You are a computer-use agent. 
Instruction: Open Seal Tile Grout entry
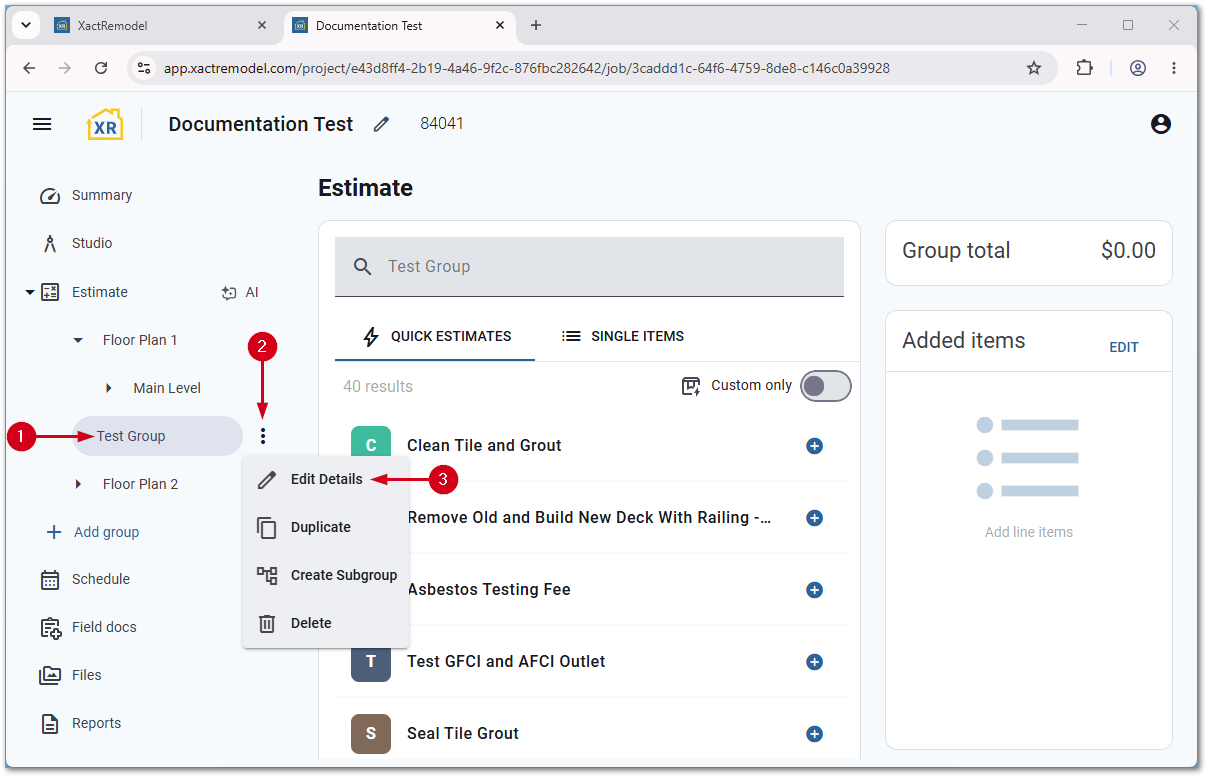pos(463,733)
